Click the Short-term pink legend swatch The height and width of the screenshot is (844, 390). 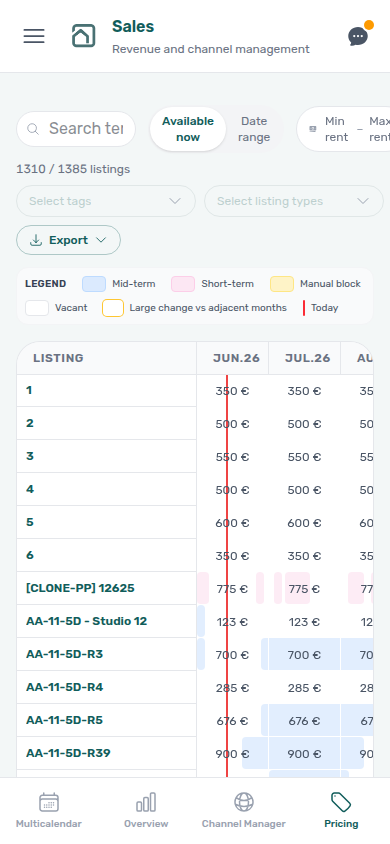183,284
